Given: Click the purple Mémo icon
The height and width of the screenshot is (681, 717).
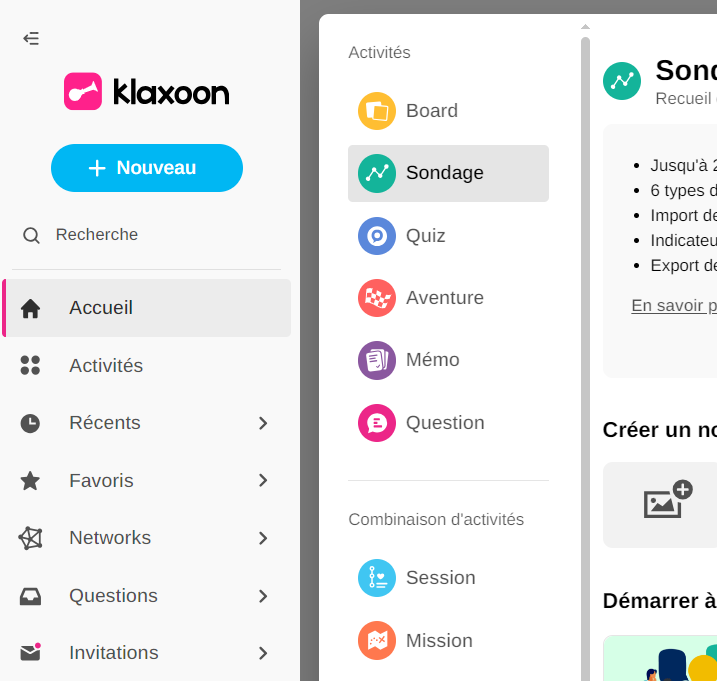Looking at the screenshot, I should pos(377,360).
